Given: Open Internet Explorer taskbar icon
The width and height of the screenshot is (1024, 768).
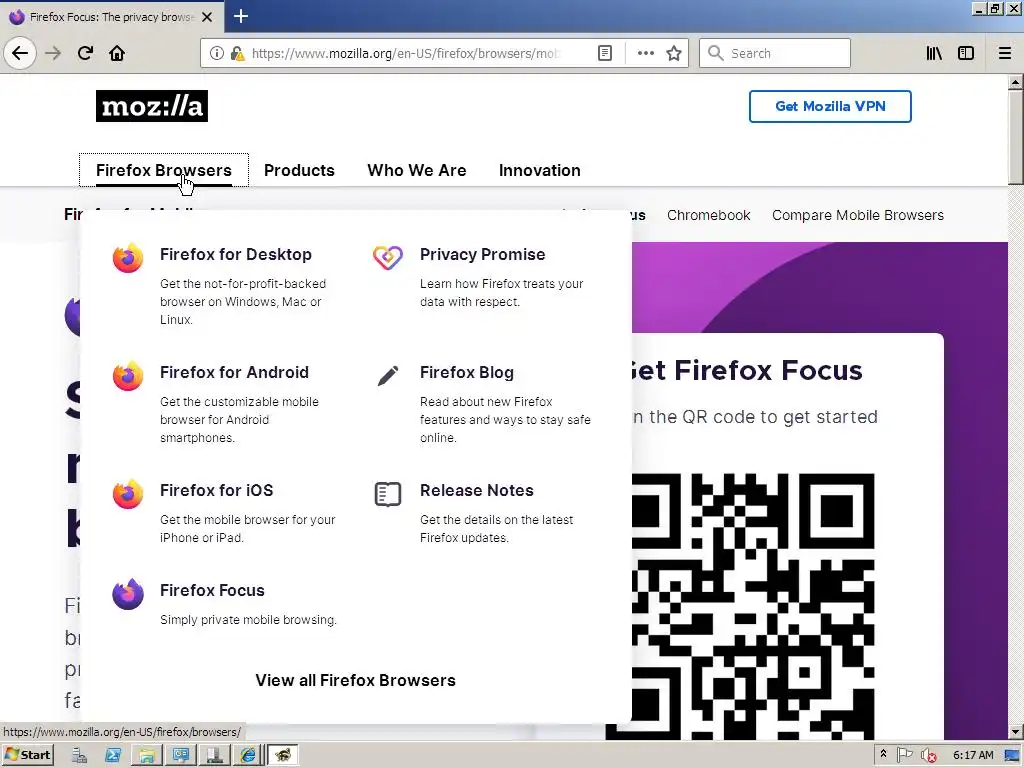Looking at the screenshot, I should (248, 755).
